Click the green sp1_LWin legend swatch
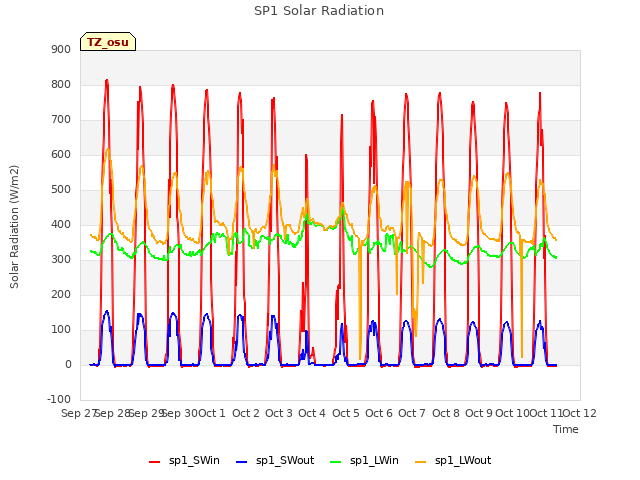This screenshot has width=640, height=480. tap(336, 462)
